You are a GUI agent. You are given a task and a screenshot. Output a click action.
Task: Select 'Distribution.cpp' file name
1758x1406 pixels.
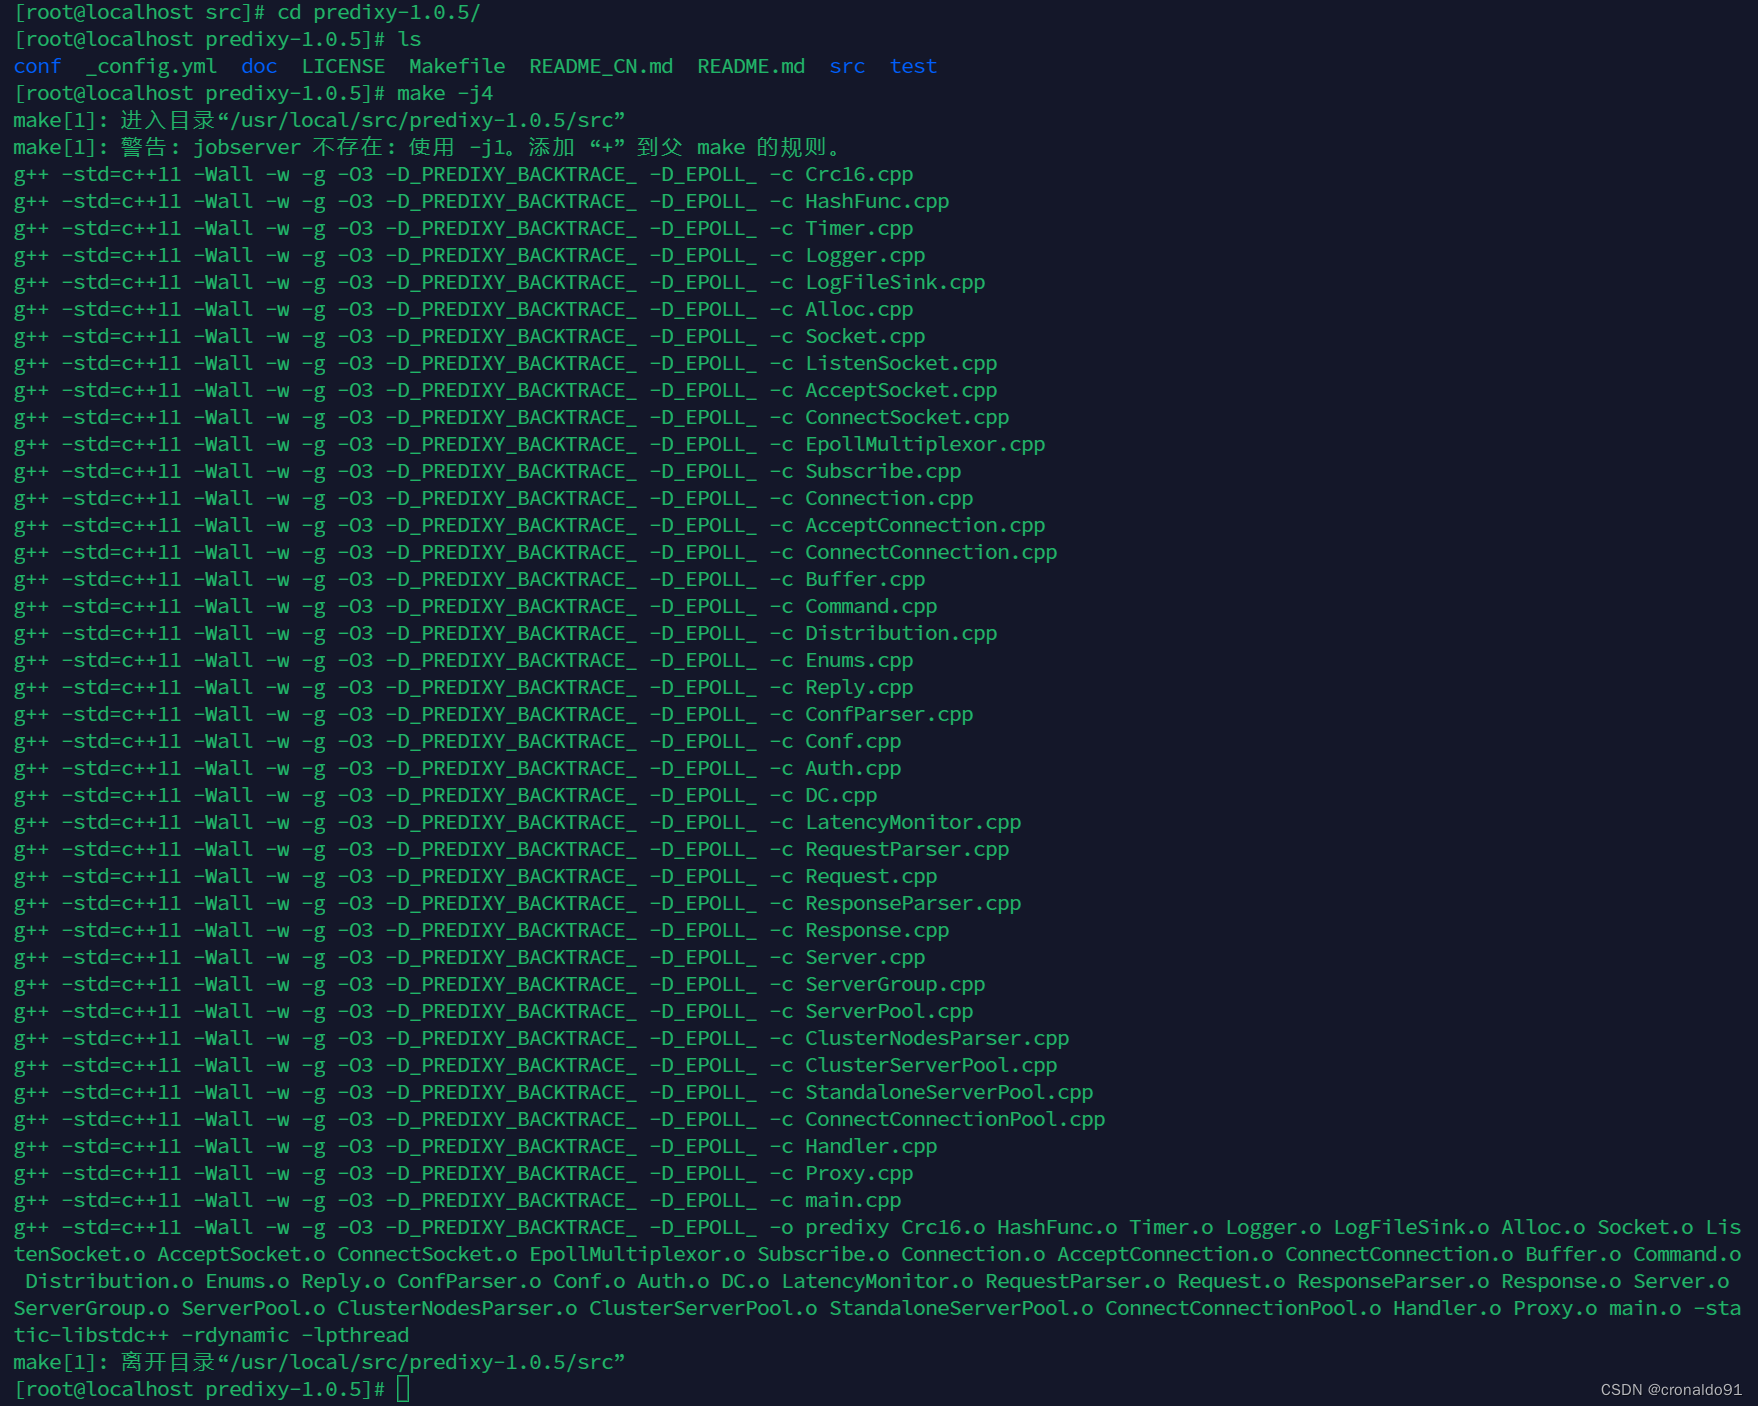(x=902, y=633)
